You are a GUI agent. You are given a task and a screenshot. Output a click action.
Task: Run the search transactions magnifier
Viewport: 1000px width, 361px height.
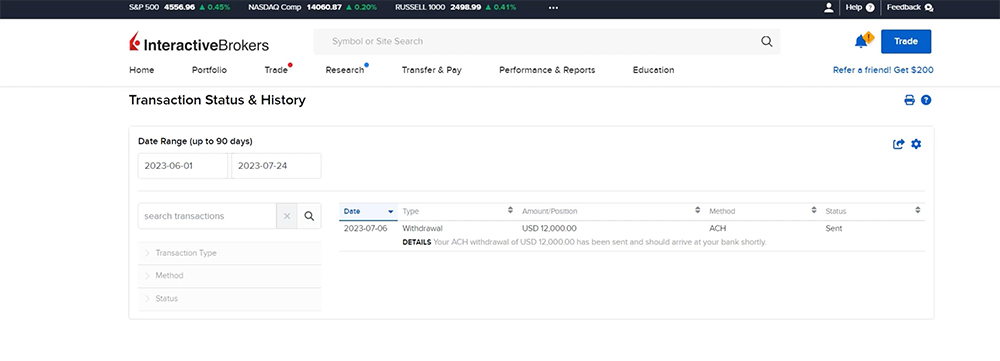tap(309, 216)
